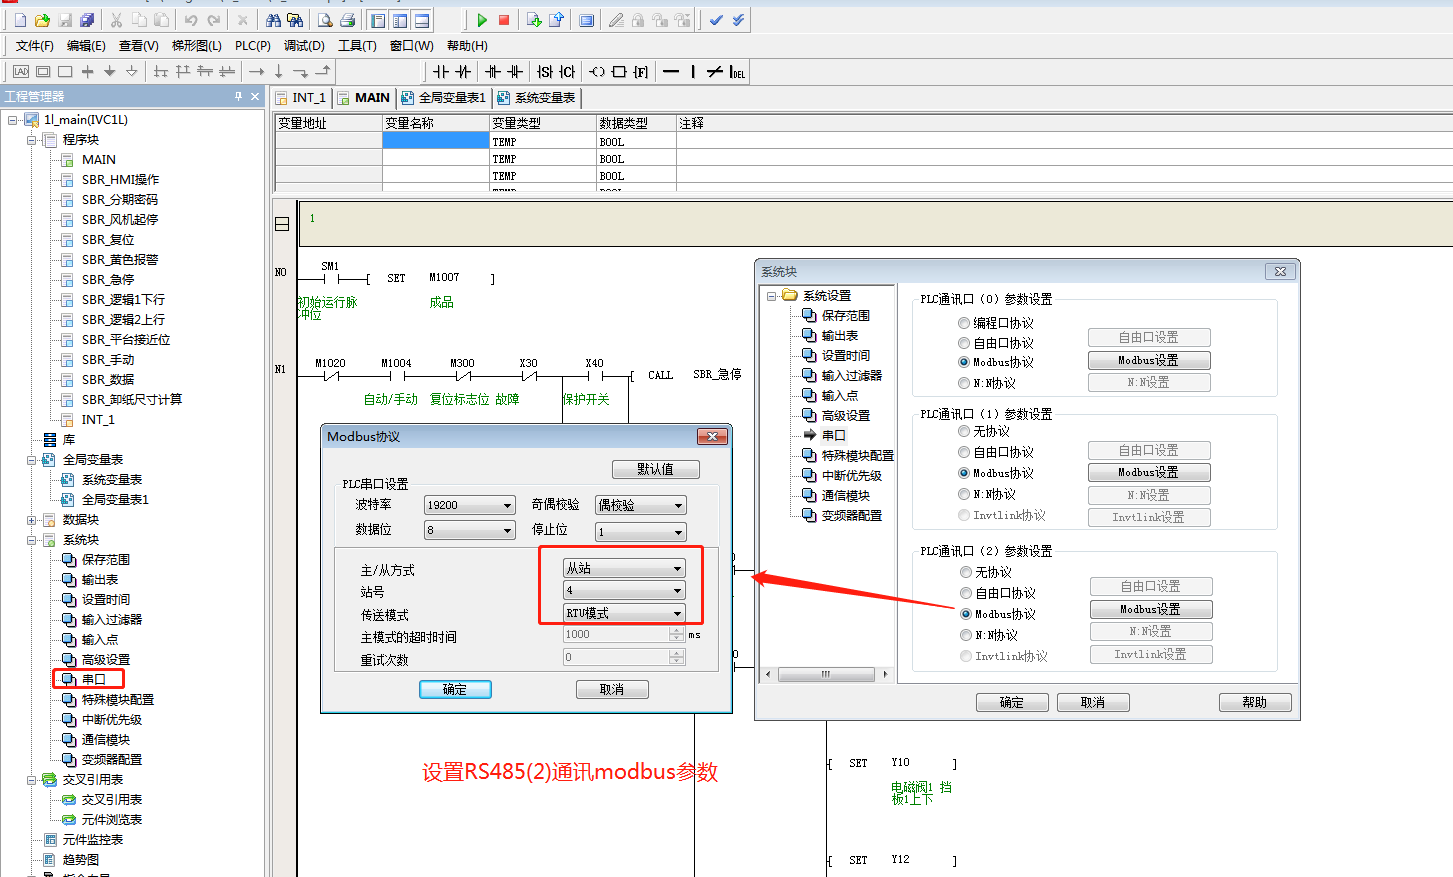Click the Save All toolbar icon
Screen dimensions: 1453x877
(87, 20)
